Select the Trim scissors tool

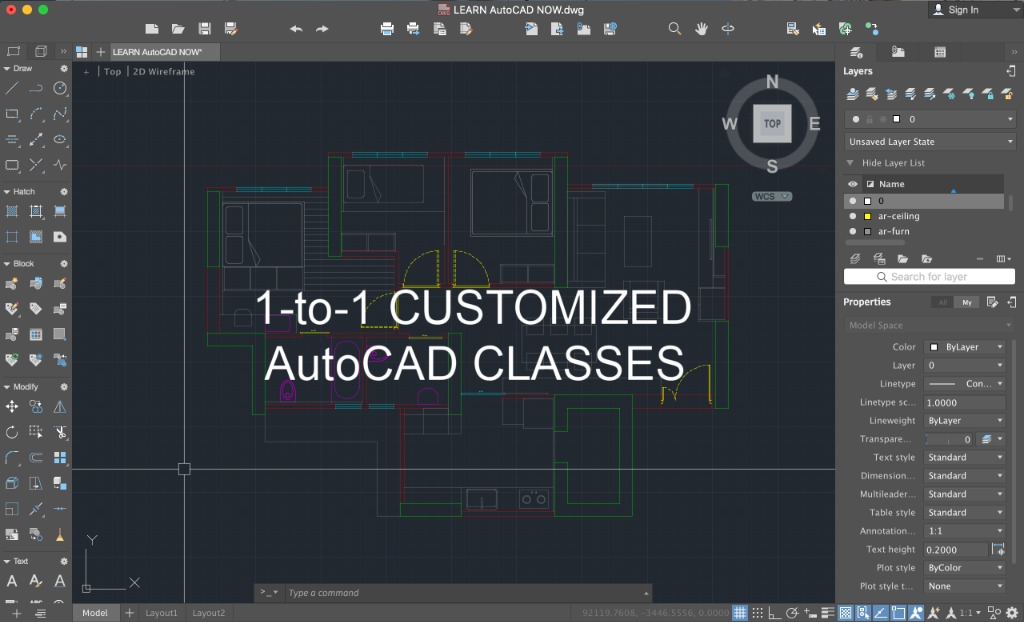(x=60, y=432)
